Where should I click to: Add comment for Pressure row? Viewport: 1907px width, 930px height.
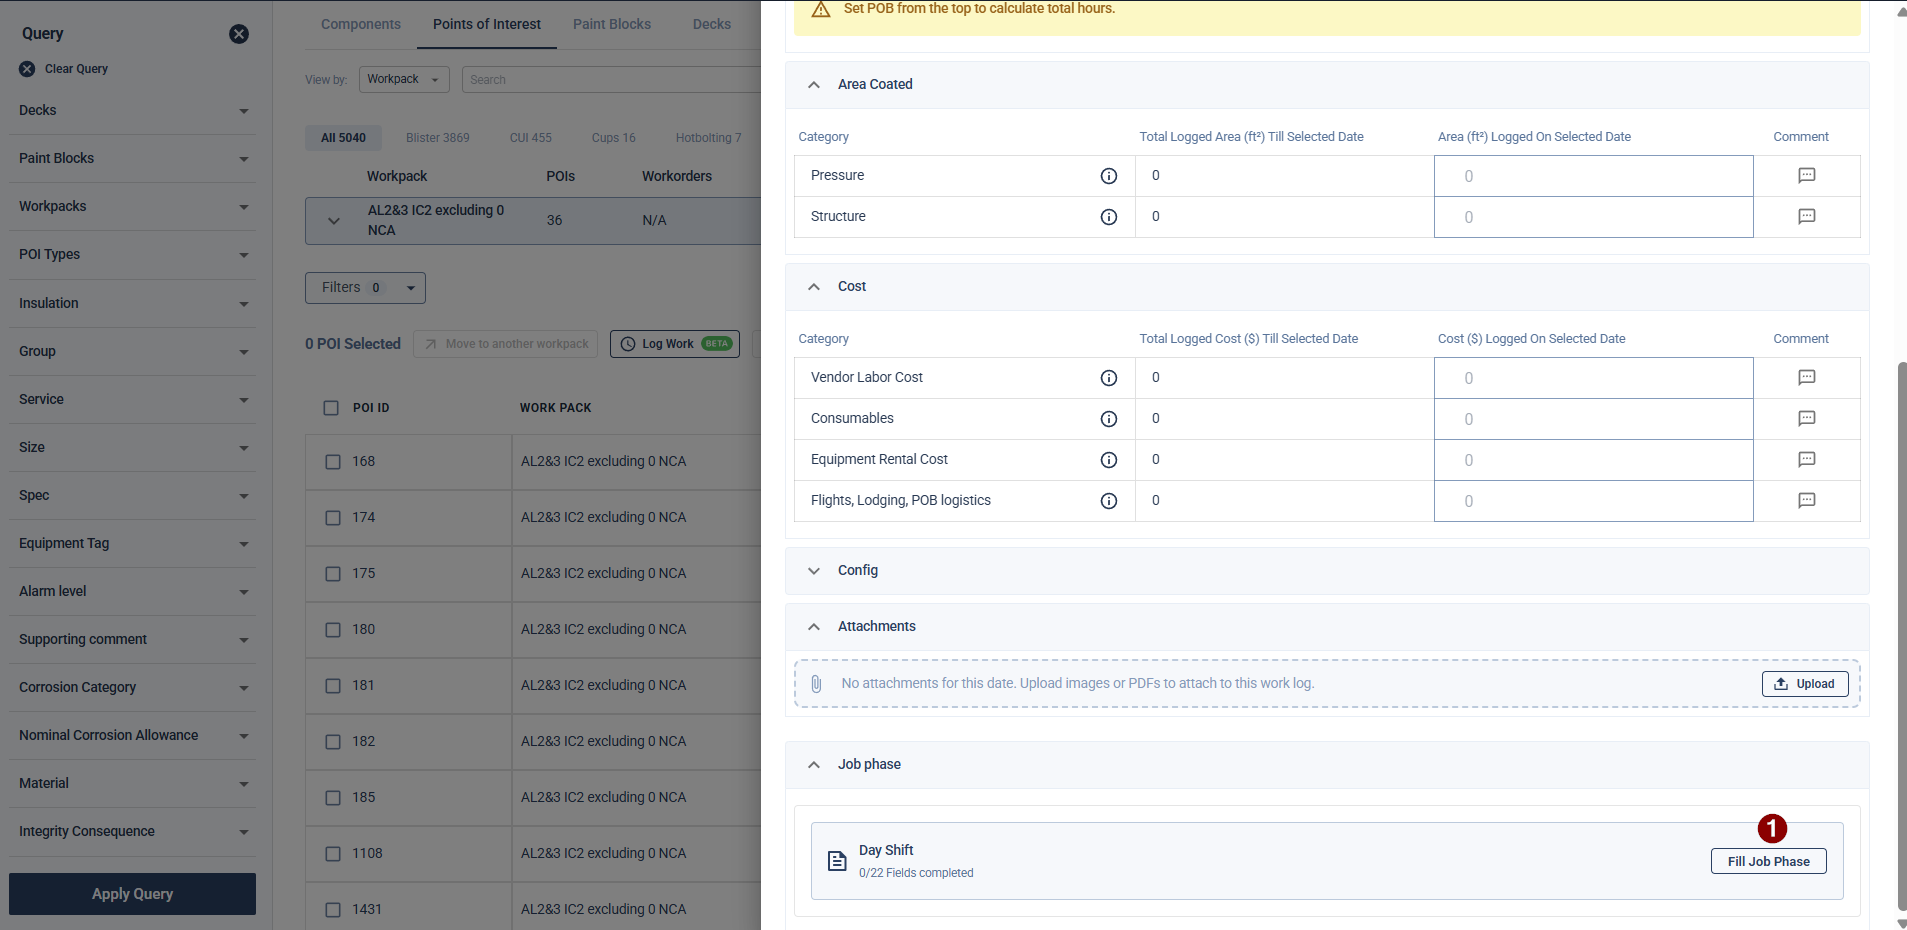click(x=1807, y=176)
